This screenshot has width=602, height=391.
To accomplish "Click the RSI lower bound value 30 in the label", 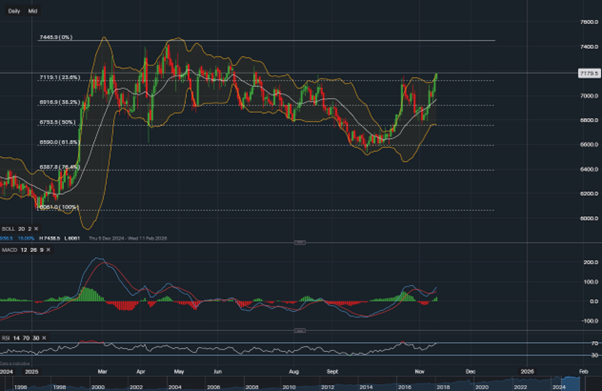I will (36, 338).
